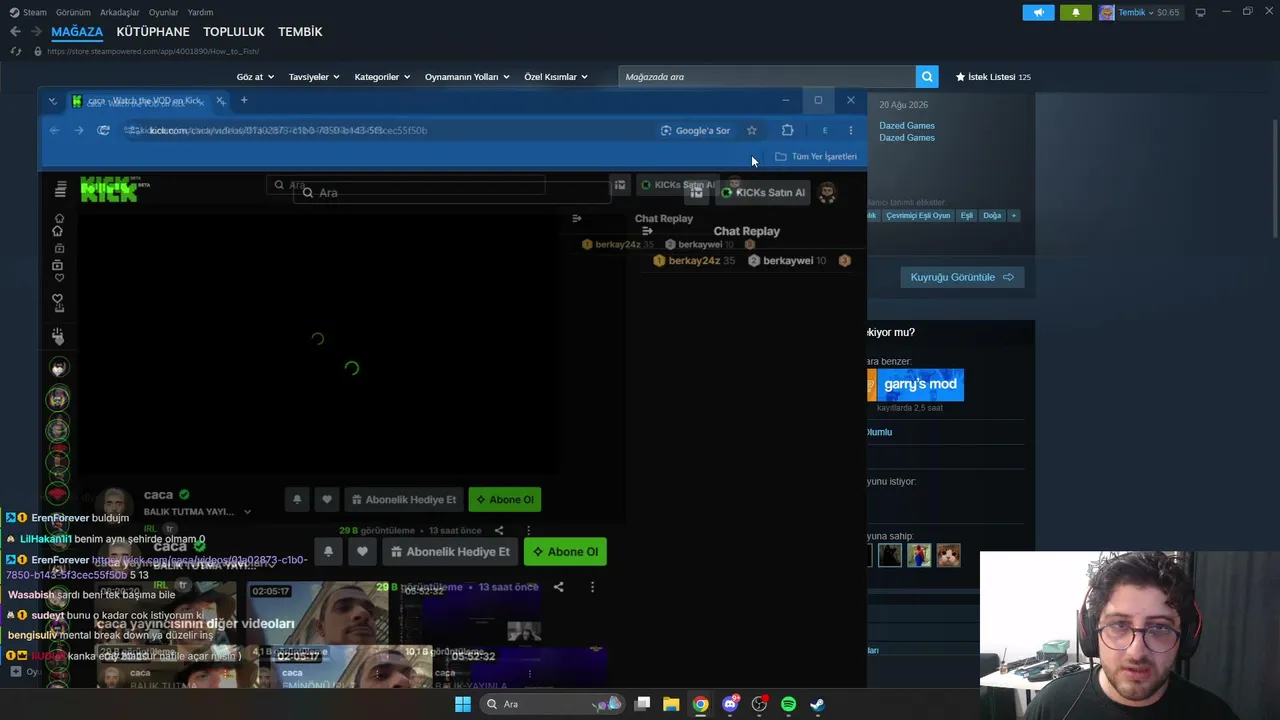Screen dimensions: 1280x720
Task: Select the Kick tab in Chrome
Action: [x=145, y=101]
